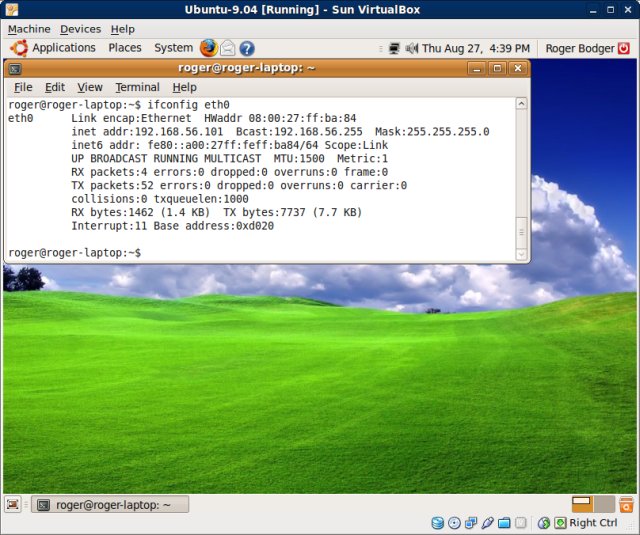Click the red power shutdown icon
Viewport: 640px width, 535px height.
[624, 49]
